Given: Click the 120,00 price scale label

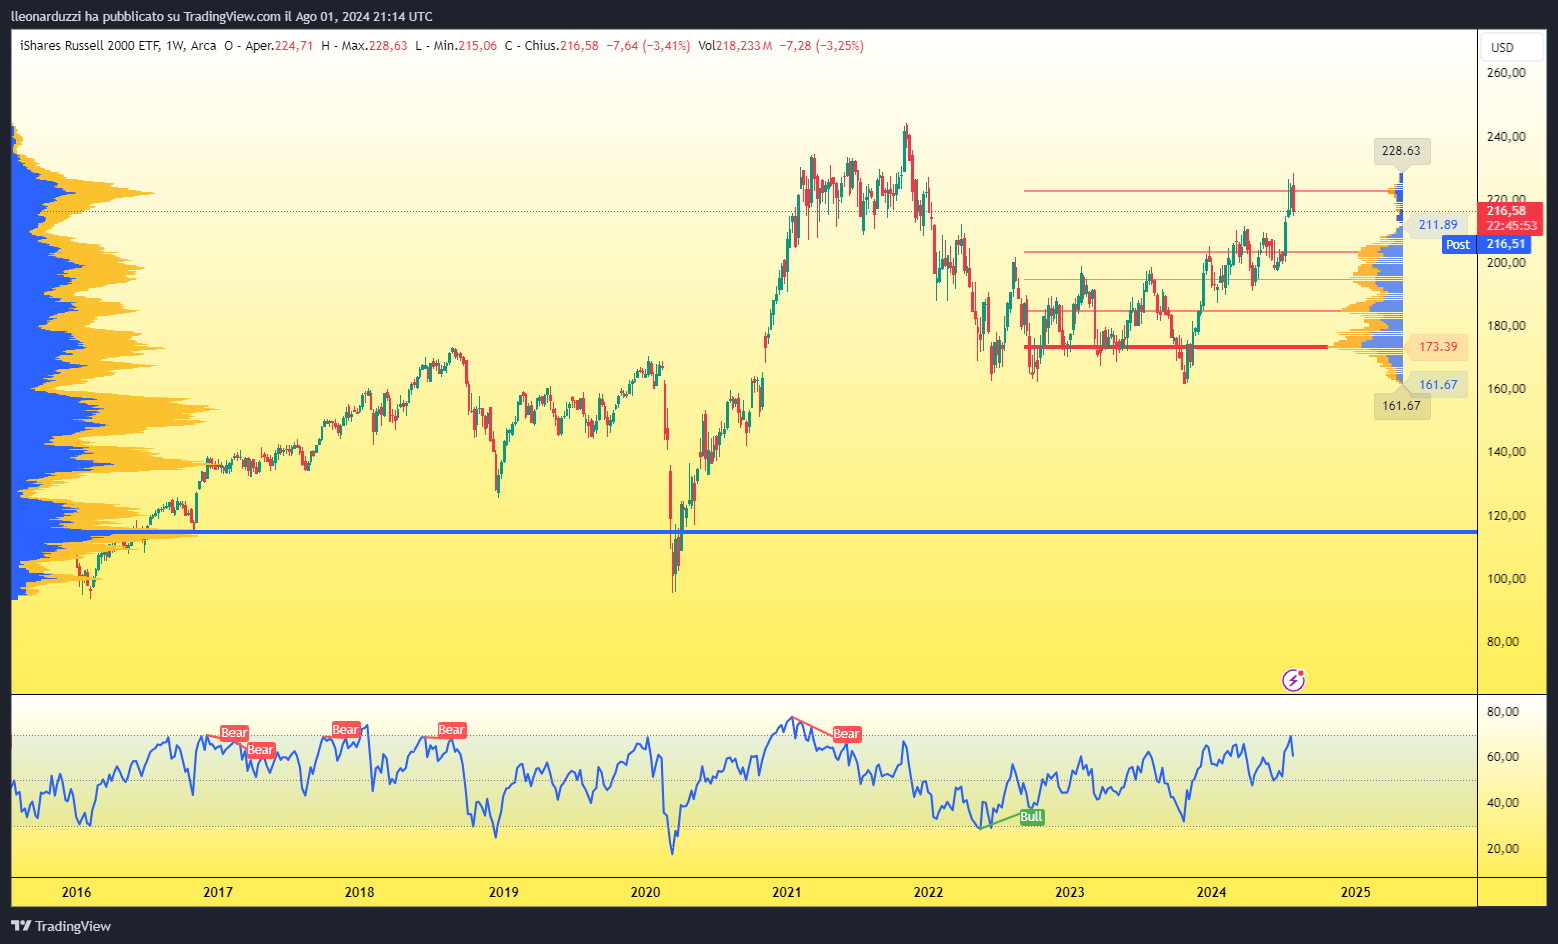Looking at the screenshot, I should pos(1506,516).
